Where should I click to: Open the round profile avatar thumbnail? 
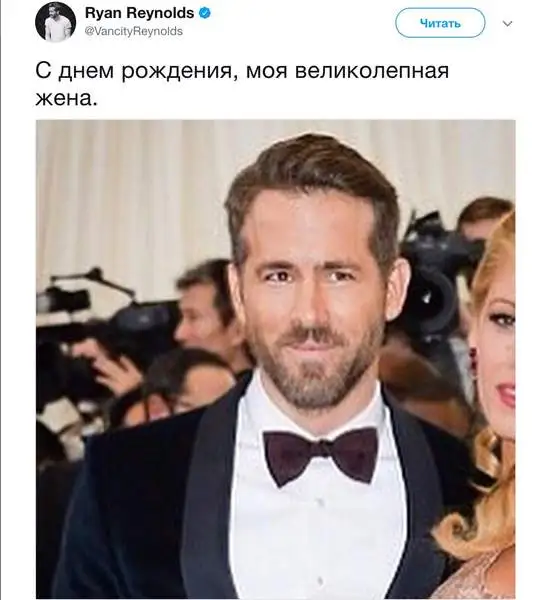(56, 21)
